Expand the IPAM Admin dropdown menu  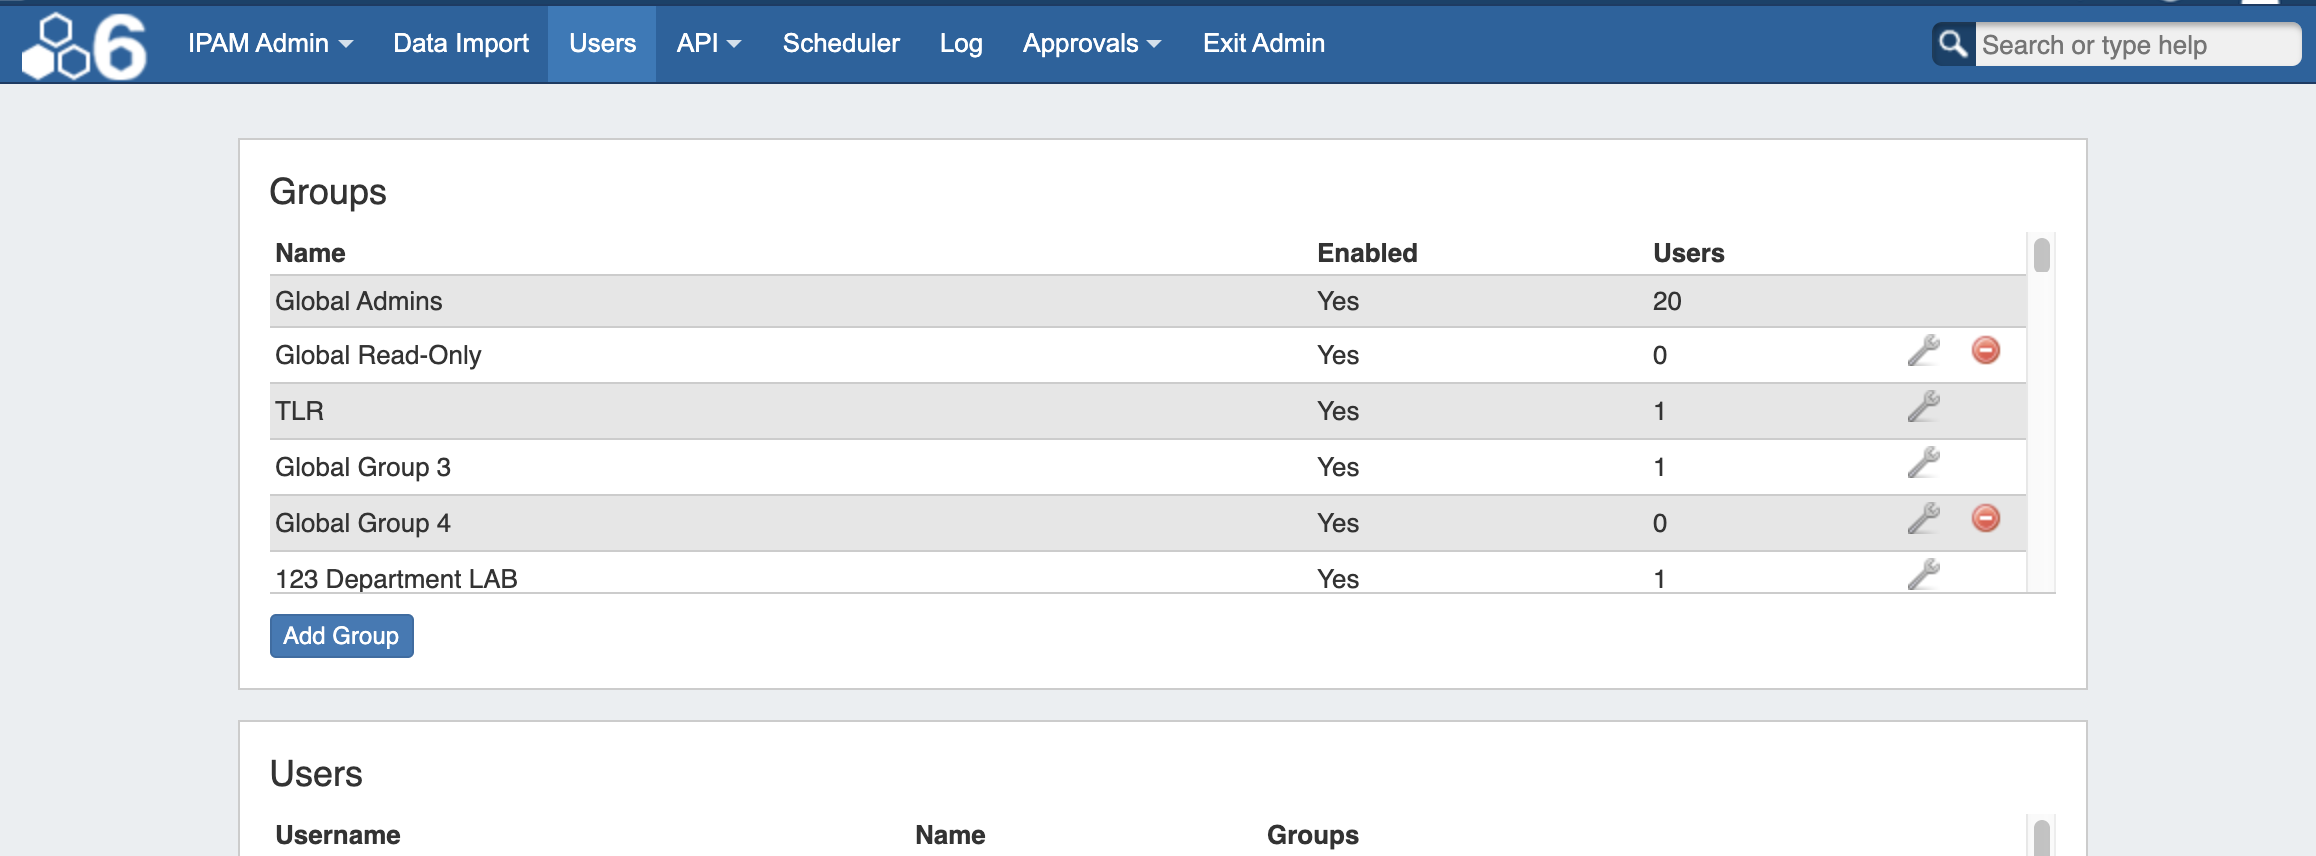click(270, 43)
